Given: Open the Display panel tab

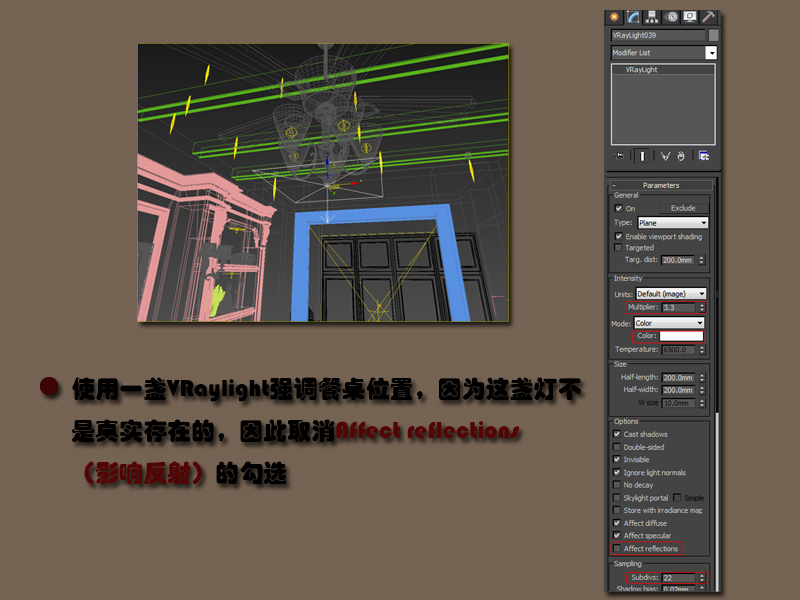Looking at the screenshot, I should [x=690, y=17].
